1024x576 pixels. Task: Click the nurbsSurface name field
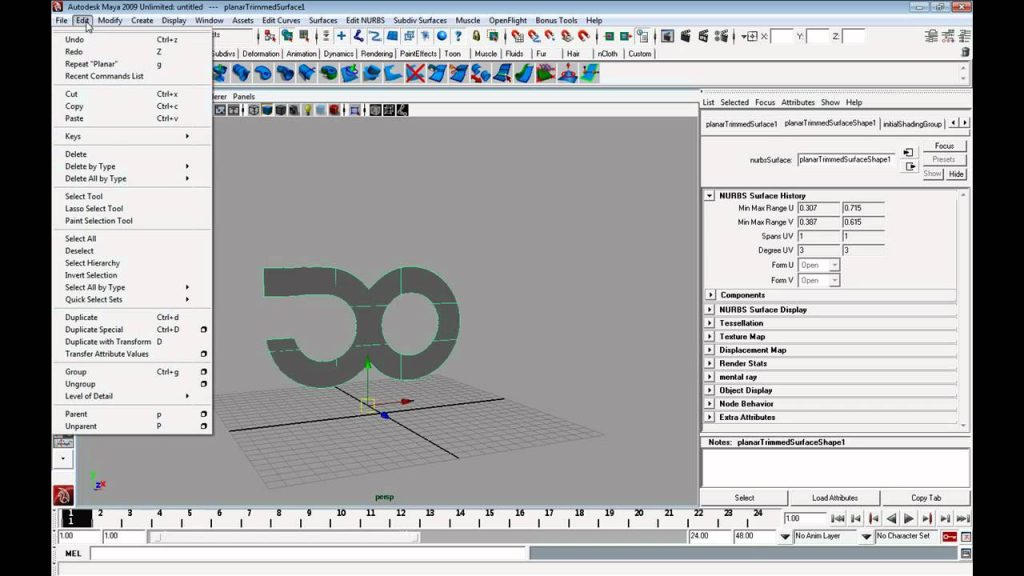point(845,159)
